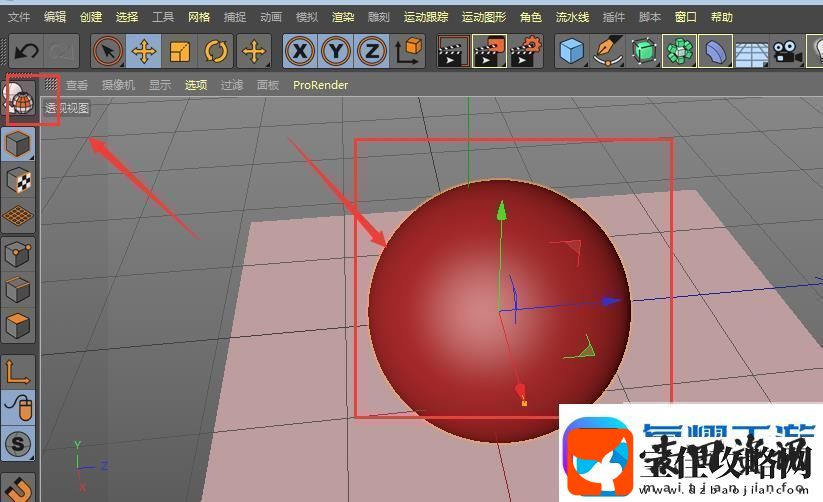The height and width of the screenshot is (502, 823).
Task: Activate the Move tool
Action: (143, 51)
